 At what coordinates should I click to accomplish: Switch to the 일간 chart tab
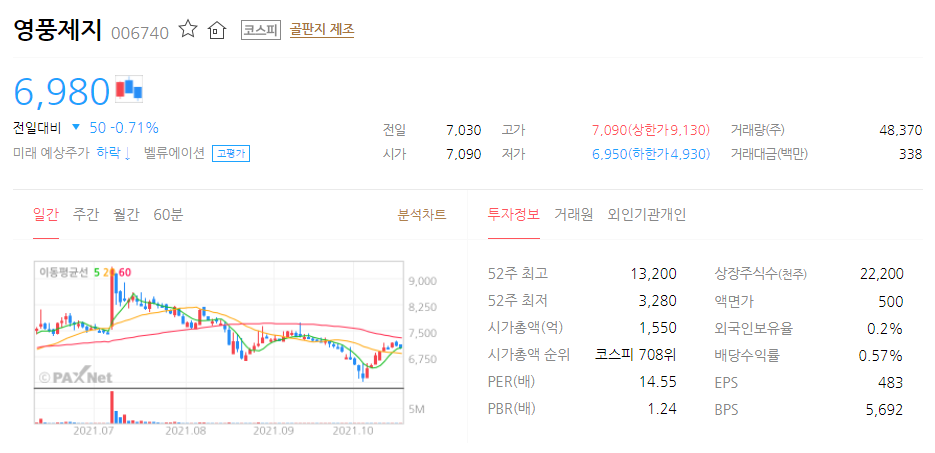[46, 215]
